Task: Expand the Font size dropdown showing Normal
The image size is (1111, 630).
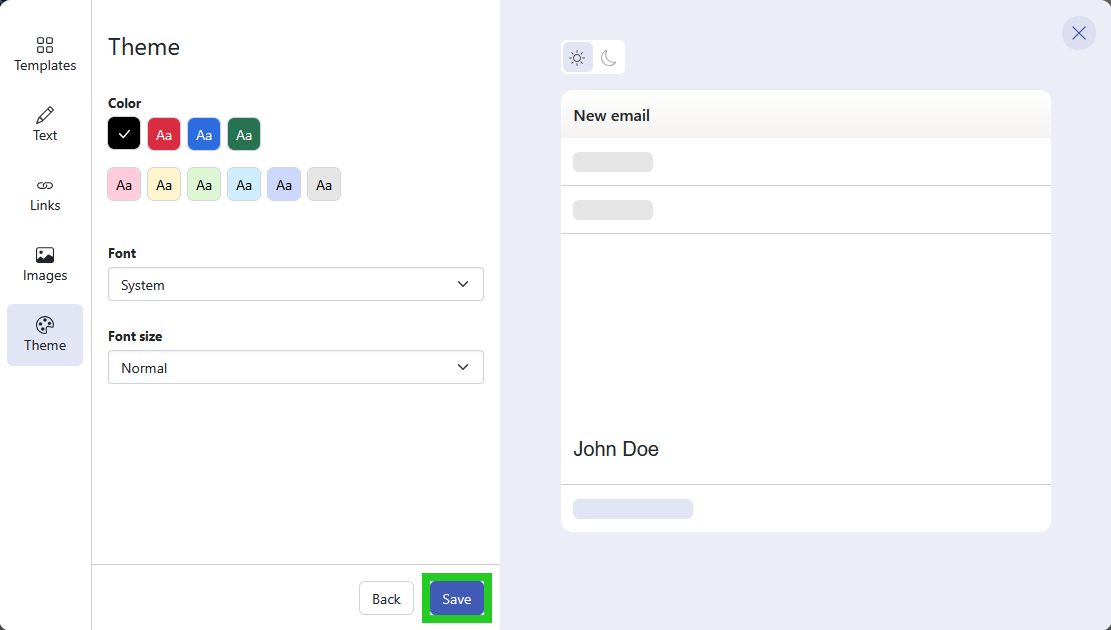Action: 295,367
